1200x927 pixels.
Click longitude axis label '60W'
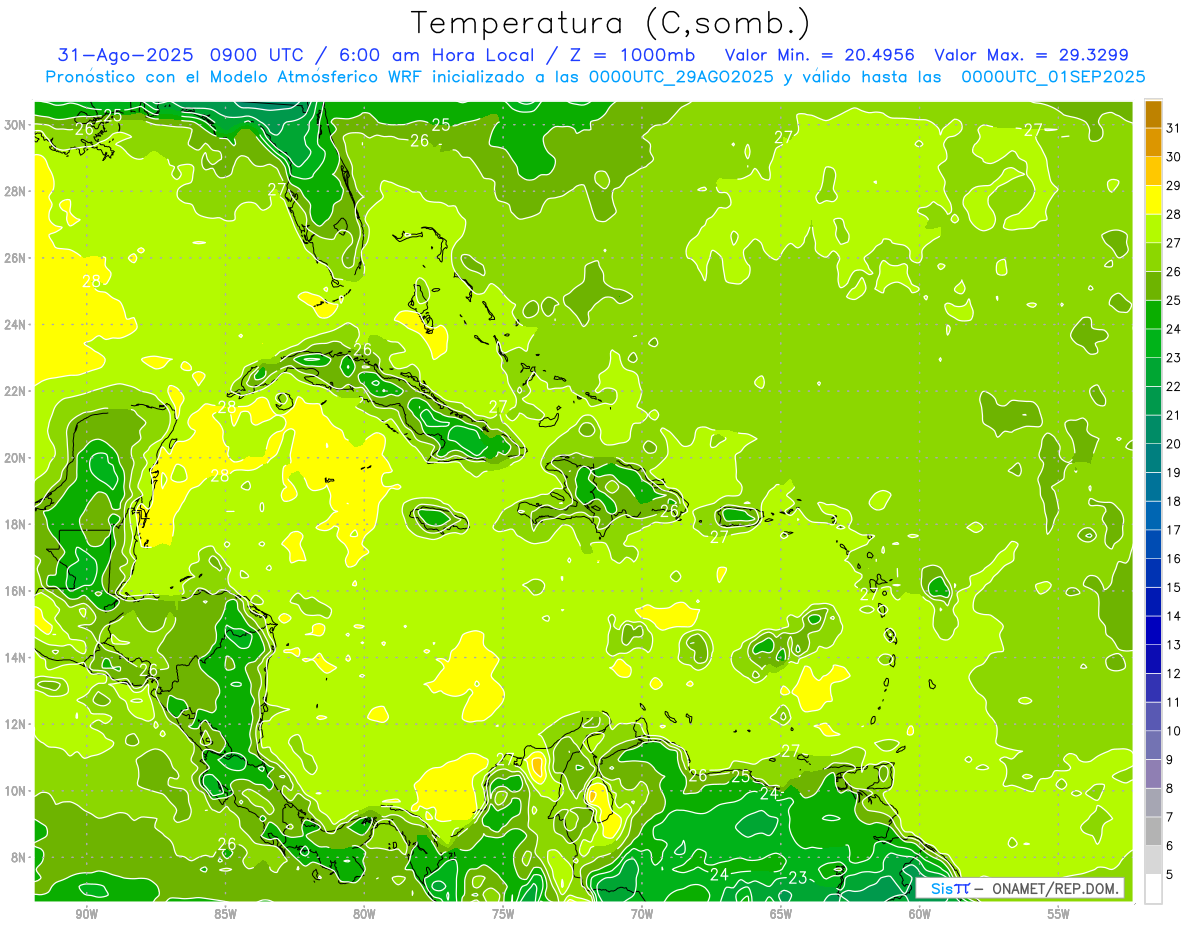[x=920, y=915]
